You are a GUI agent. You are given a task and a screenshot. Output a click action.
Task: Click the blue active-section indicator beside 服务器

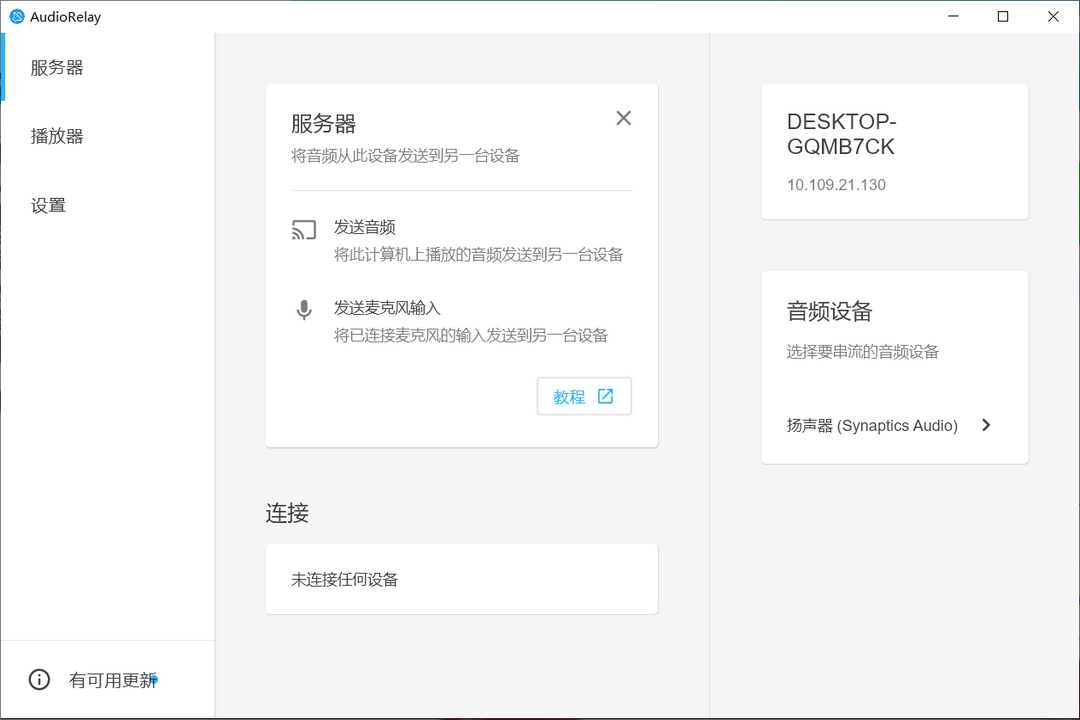coord(2,67)
